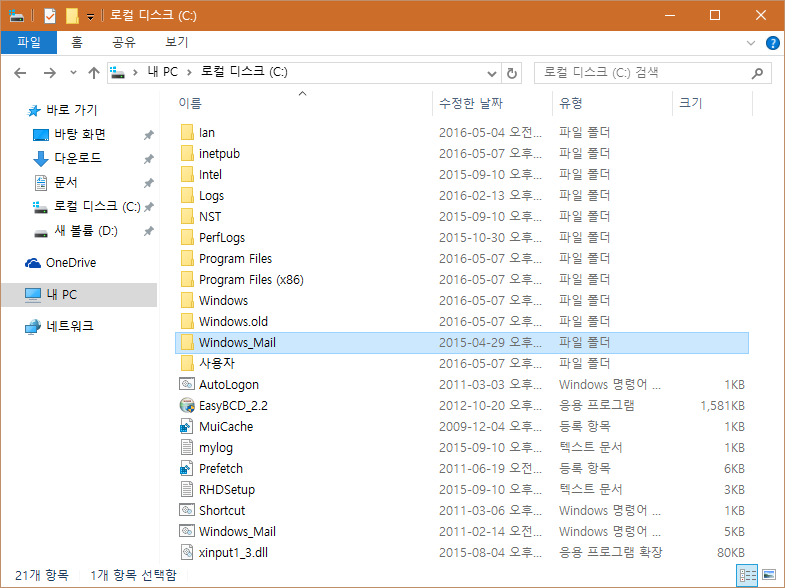
Task: Expand the ribbon with the chevron
Action: (x=752, y=43)
